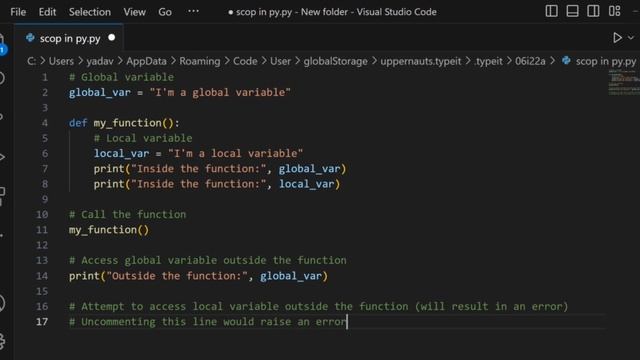The height and width of the screenshot is (360, 640).
Task: Toggle the secondary side bar layout icon
Action: (x=593, y=11)
